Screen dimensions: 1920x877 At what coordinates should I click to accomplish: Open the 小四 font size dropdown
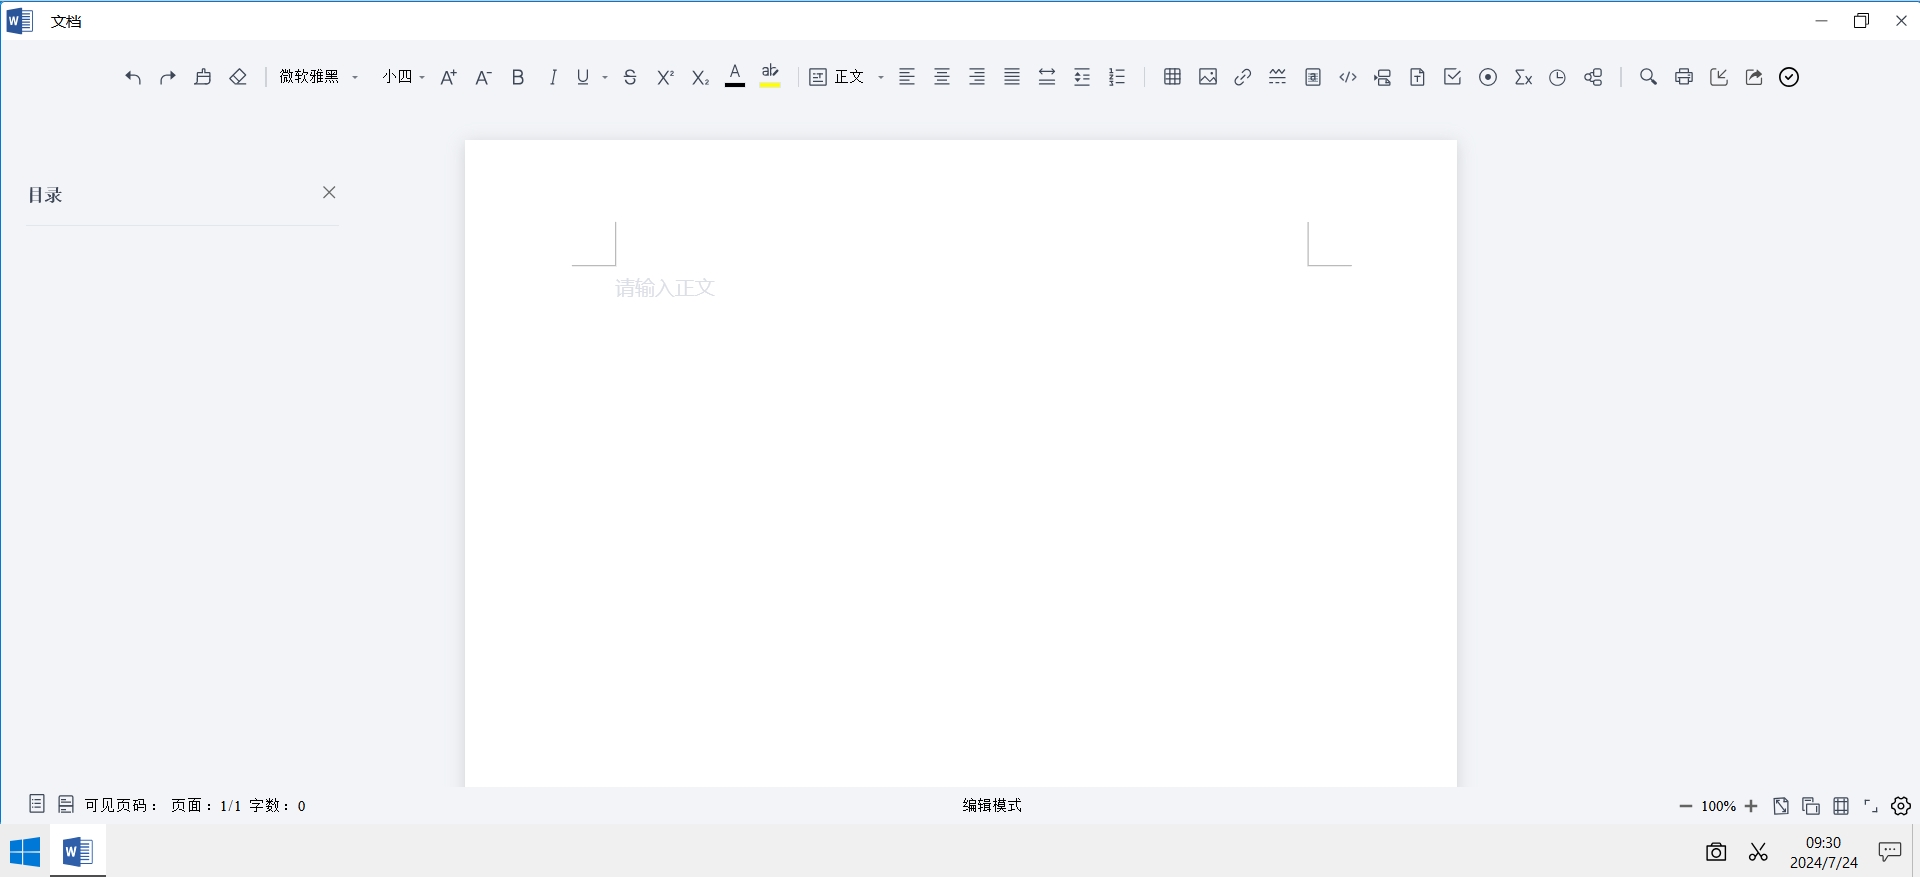(403, 77)
